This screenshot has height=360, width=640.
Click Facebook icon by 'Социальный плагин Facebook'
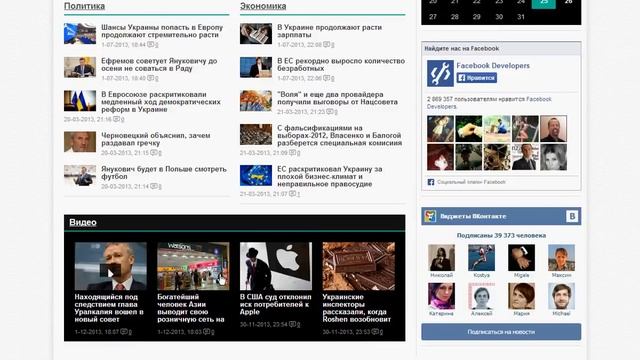coord(431,182)
